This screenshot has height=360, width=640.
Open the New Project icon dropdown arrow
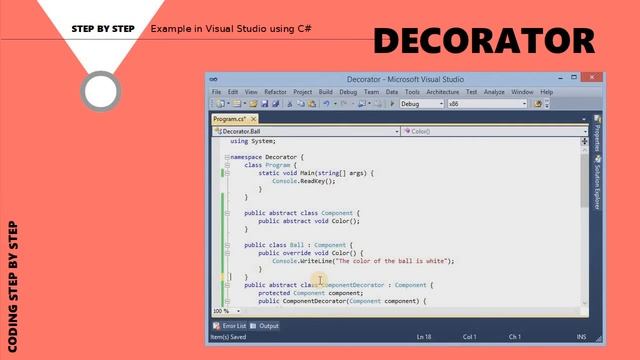[x=228, y=104]
